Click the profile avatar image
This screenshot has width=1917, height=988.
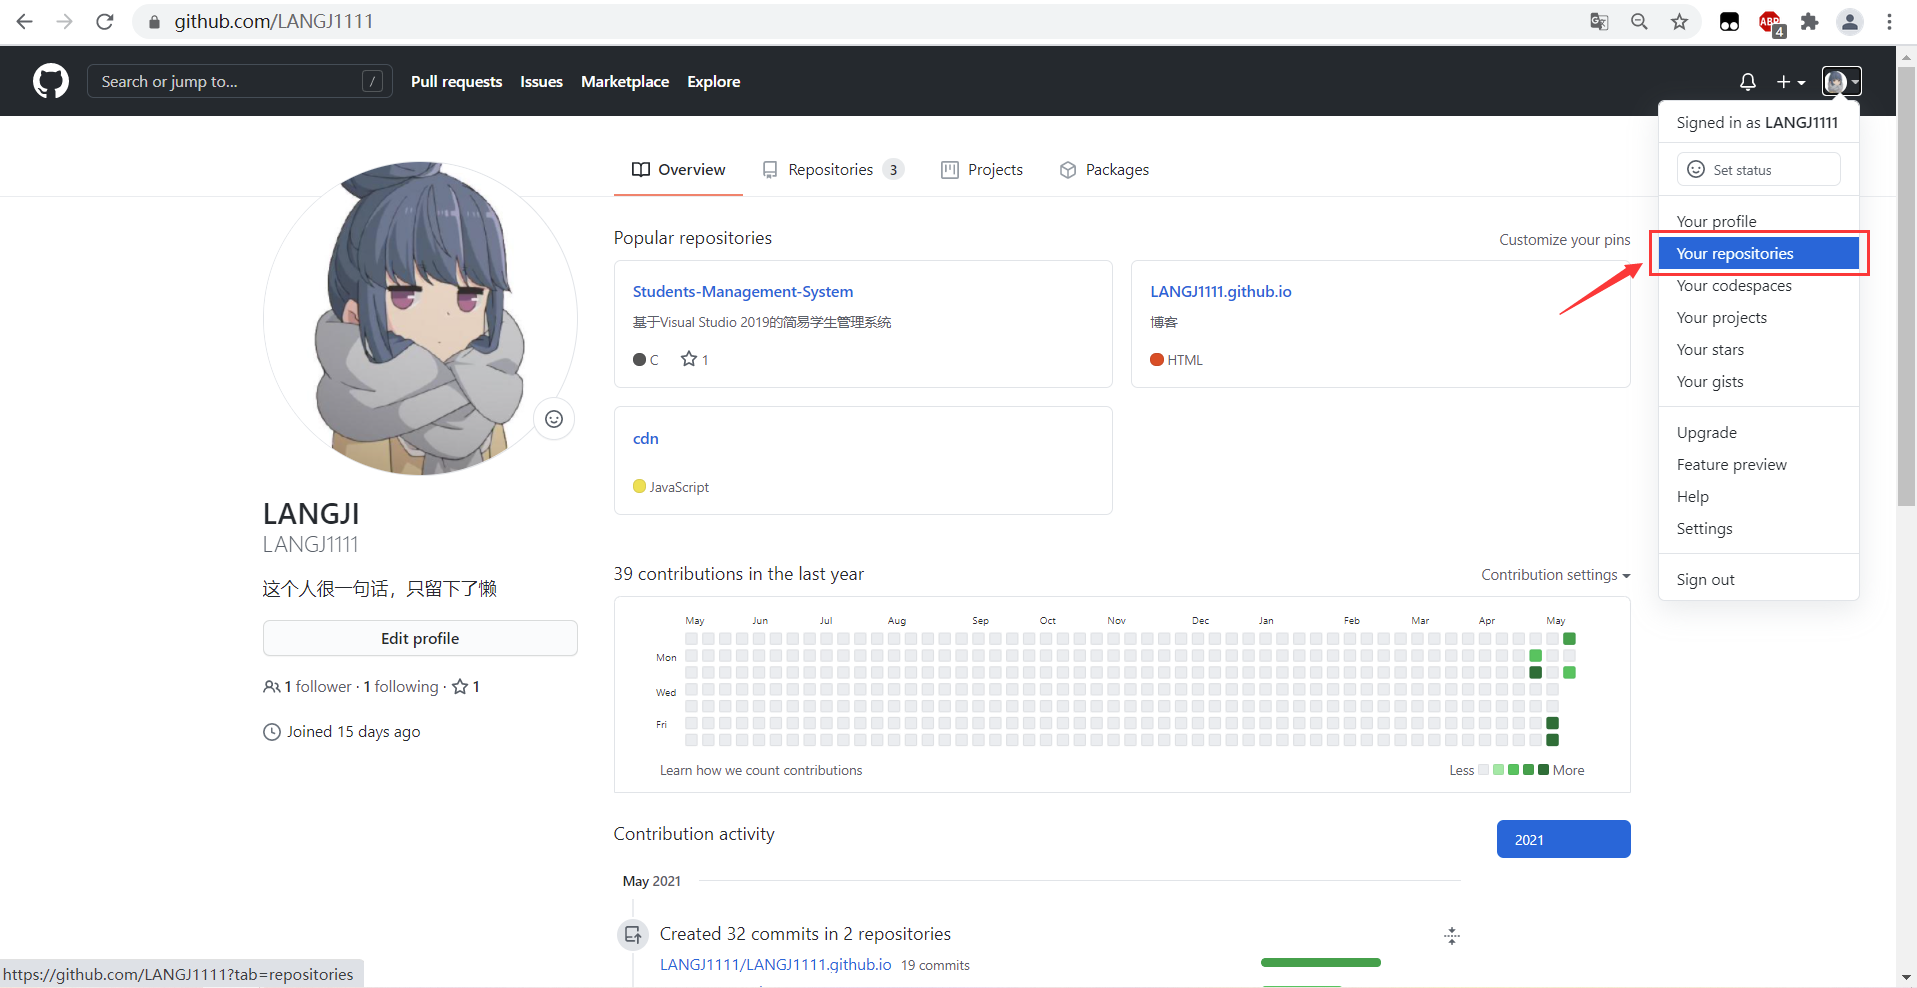pyautogui.click(x=420, y=318)
